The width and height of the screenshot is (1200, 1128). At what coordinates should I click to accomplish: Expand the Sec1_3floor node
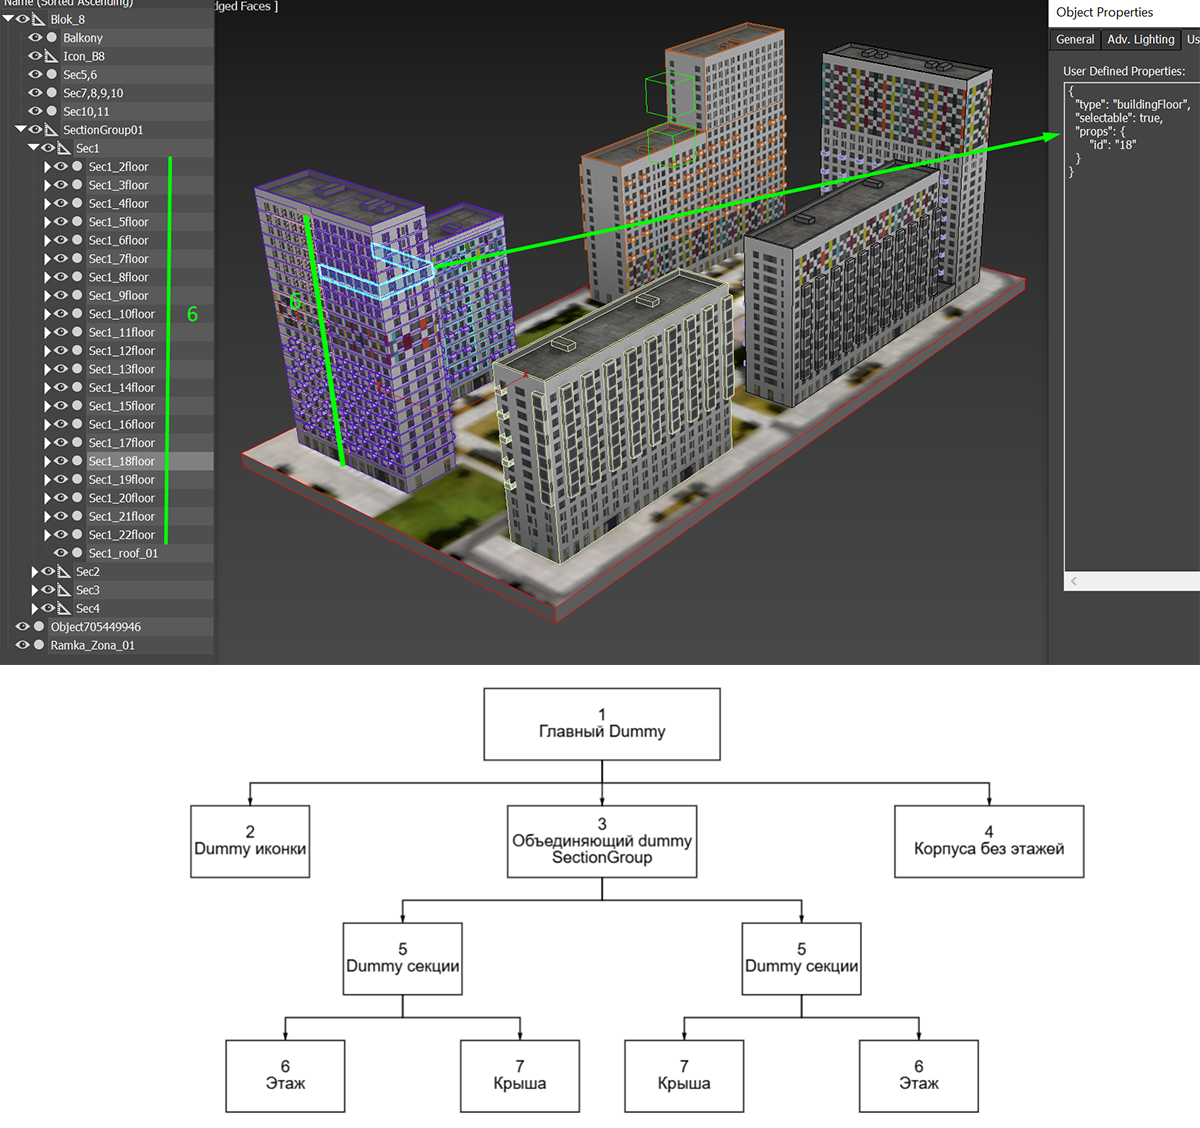point(47,185)
